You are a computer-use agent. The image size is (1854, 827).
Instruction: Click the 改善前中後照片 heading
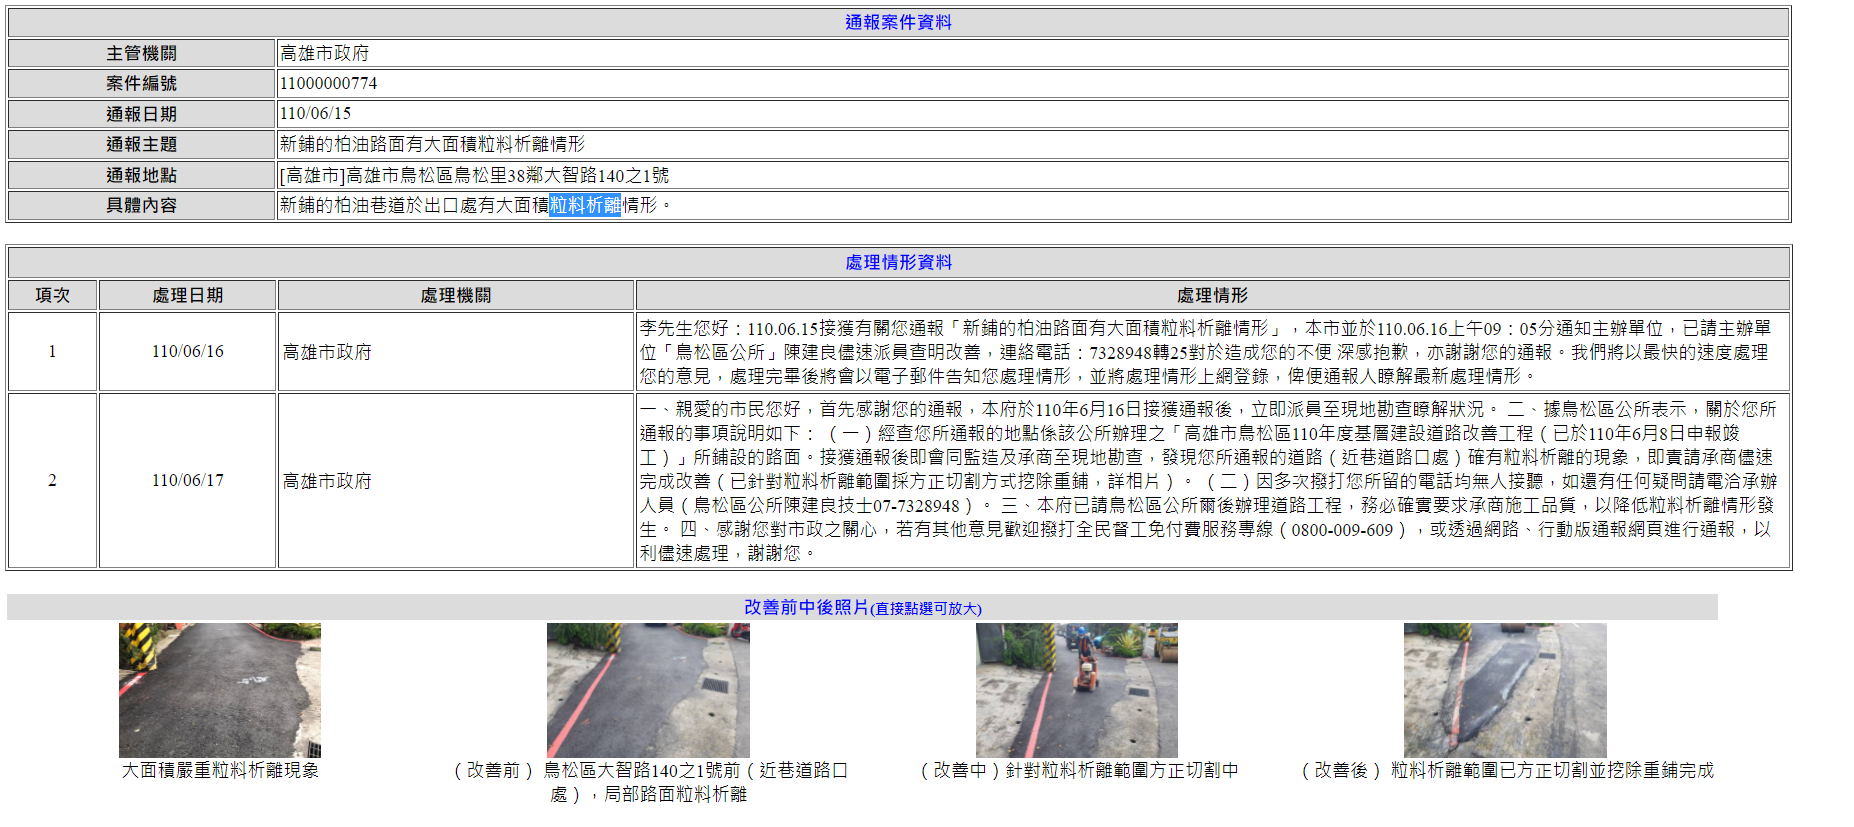click(806, 607)
